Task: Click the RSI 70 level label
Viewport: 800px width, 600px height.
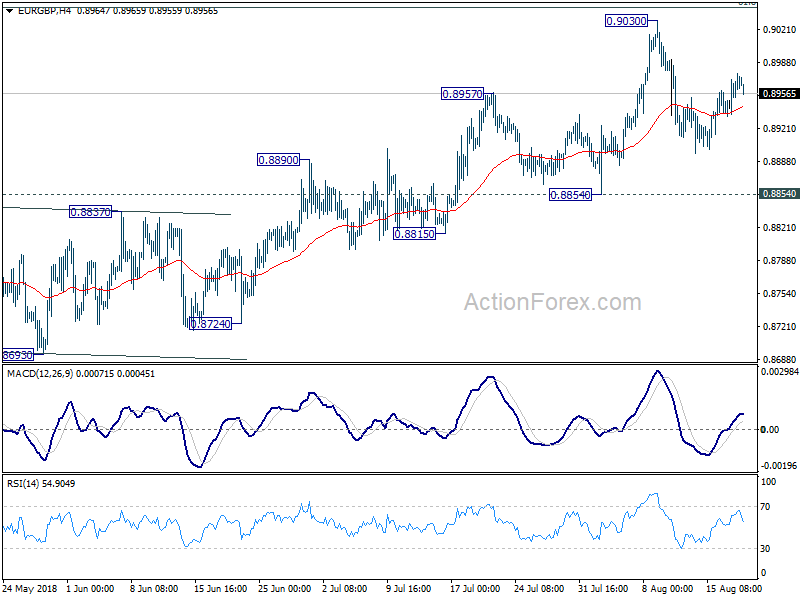Action: coord(765,507)
